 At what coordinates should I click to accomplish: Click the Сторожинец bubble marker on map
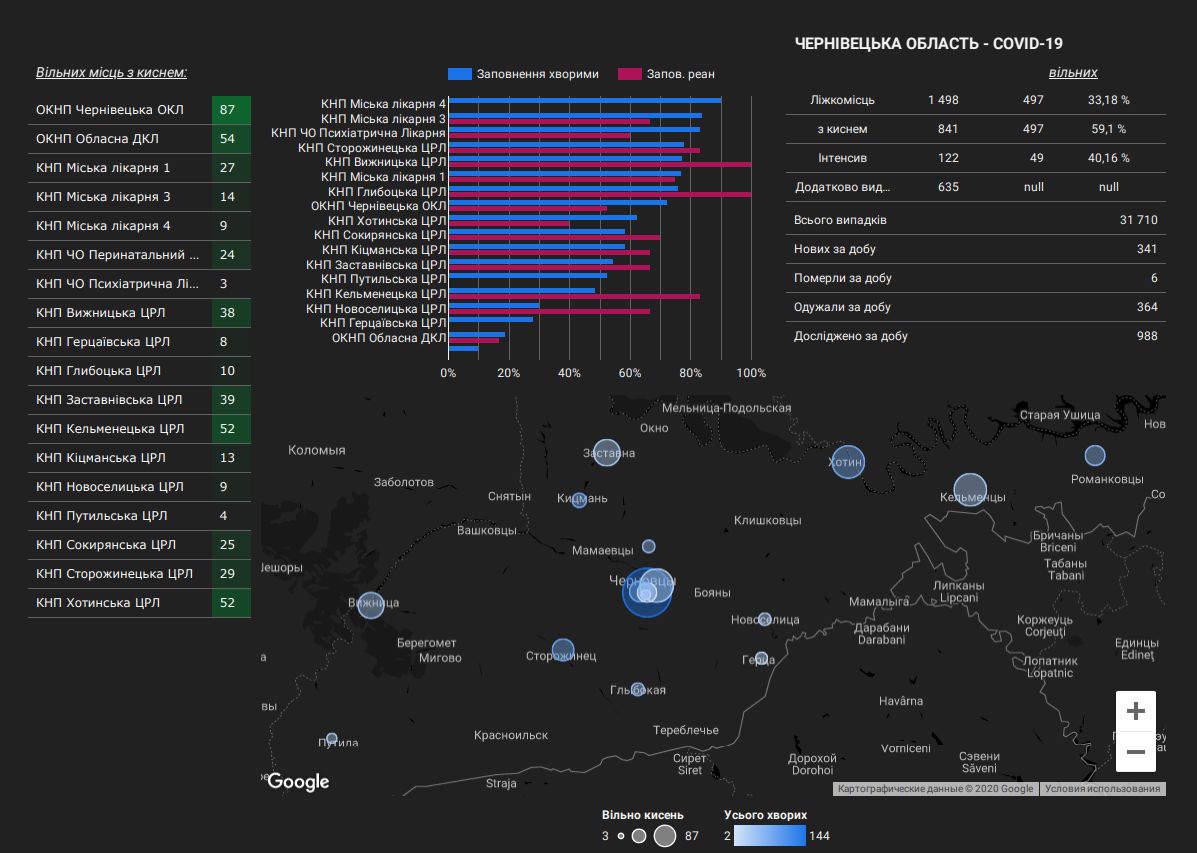(563, 650)
